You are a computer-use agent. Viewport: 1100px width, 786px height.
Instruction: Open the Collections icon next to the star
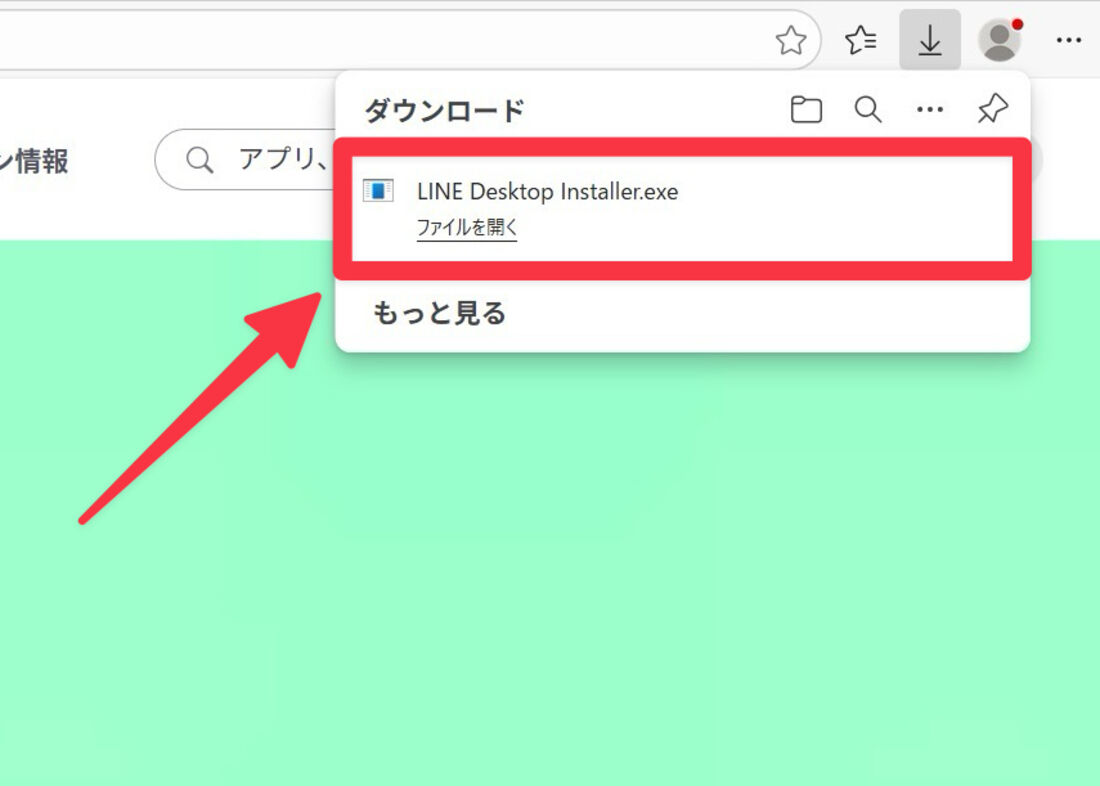pyautogui.click(x=860, y=40)
